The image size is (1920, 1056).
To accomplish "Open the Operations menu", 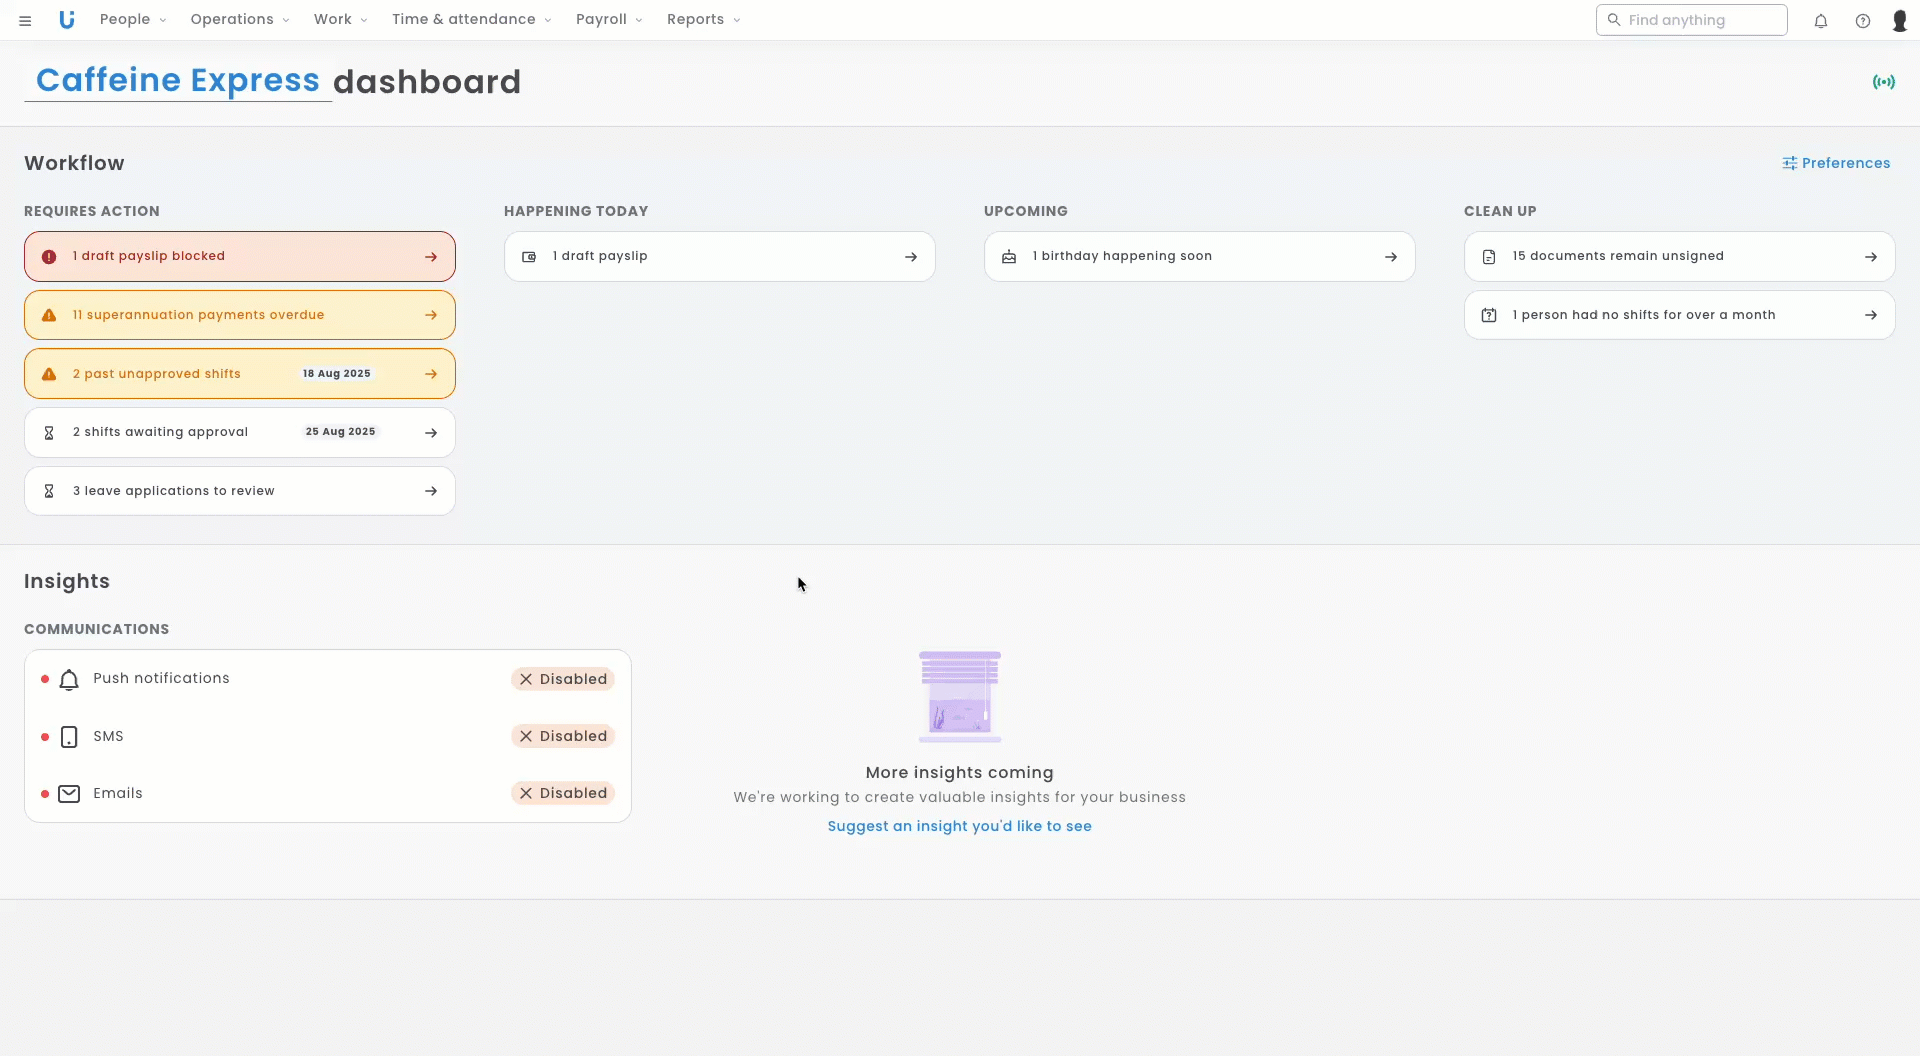I will click(x=240, y=20).
